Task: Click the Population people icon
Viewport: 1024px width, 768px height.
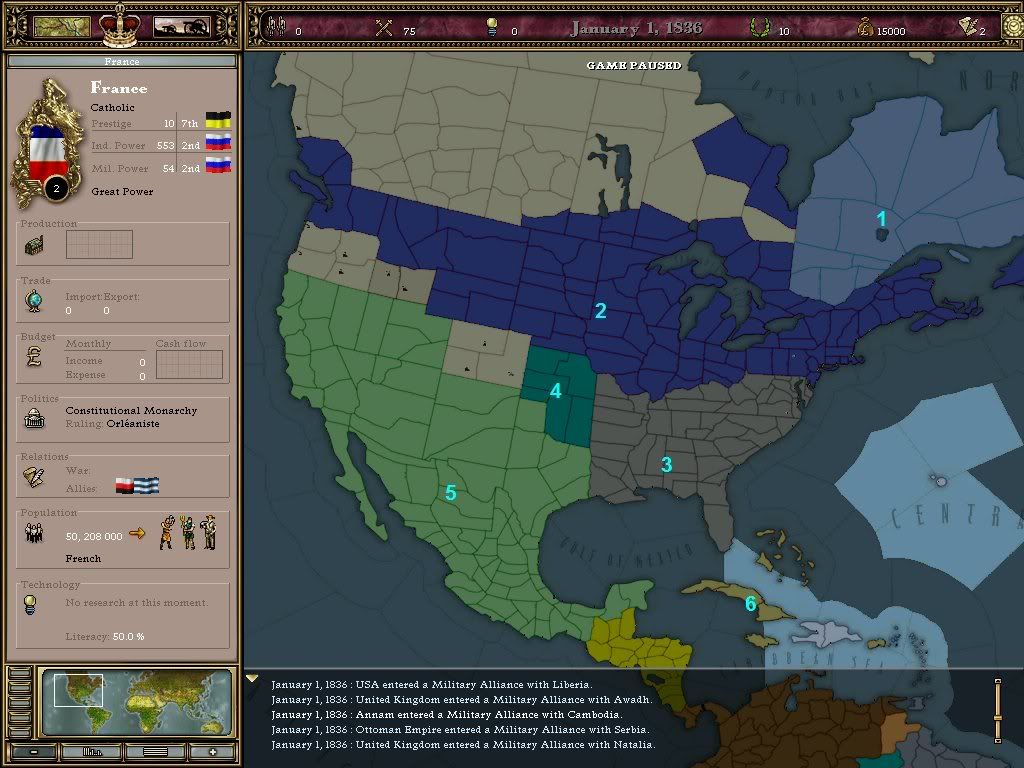Action: (33, 534)
